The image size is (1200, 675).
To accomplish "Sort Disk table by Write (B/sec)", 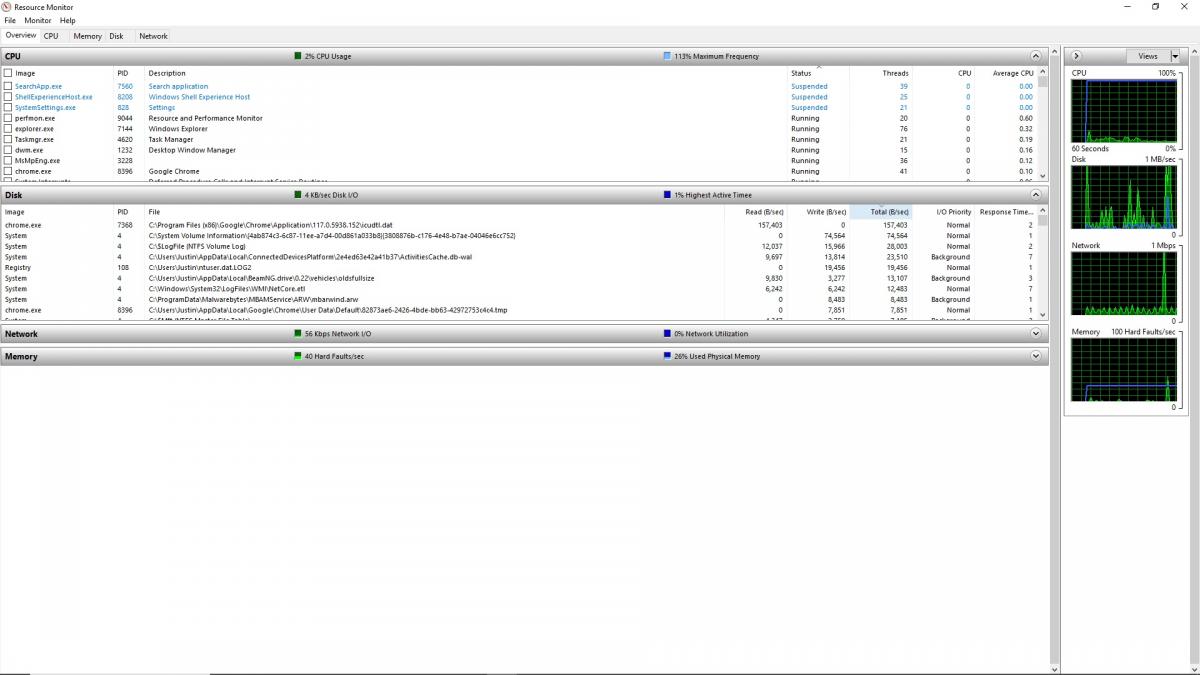I will coord(818,212).
